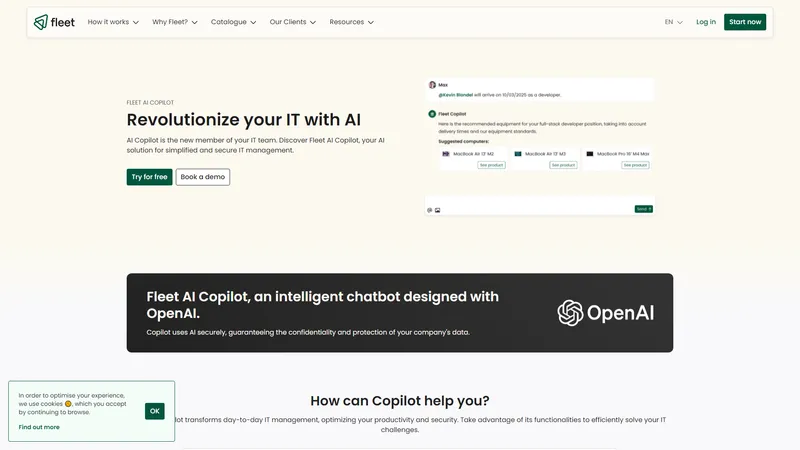Image resolution: width=800 pixels, height=450 pixels.
Task: Open the Resources menu
Action: [x=351, y=22]
